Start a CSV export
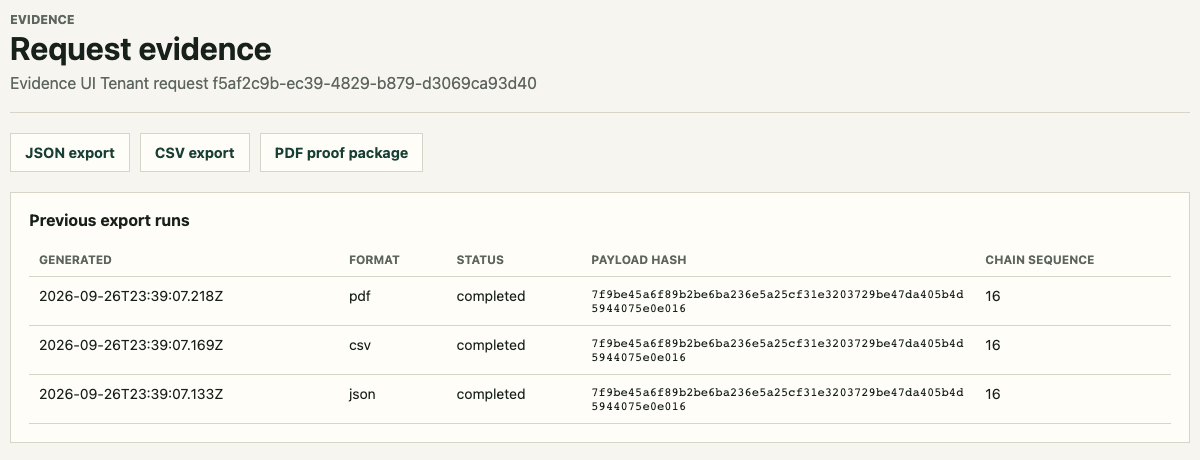Screen dimensions: 1200x460 tap(195, 153)
